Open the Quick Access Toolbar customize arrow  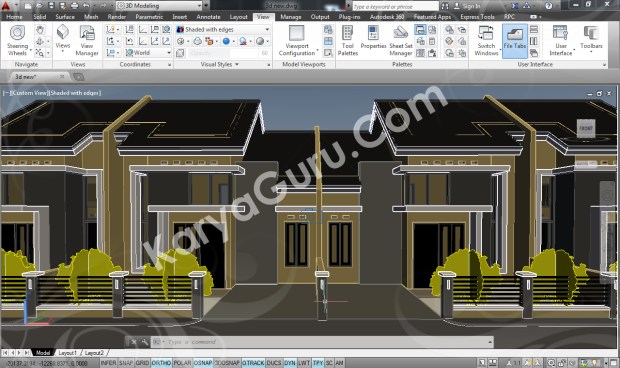(x=206, y=6)
